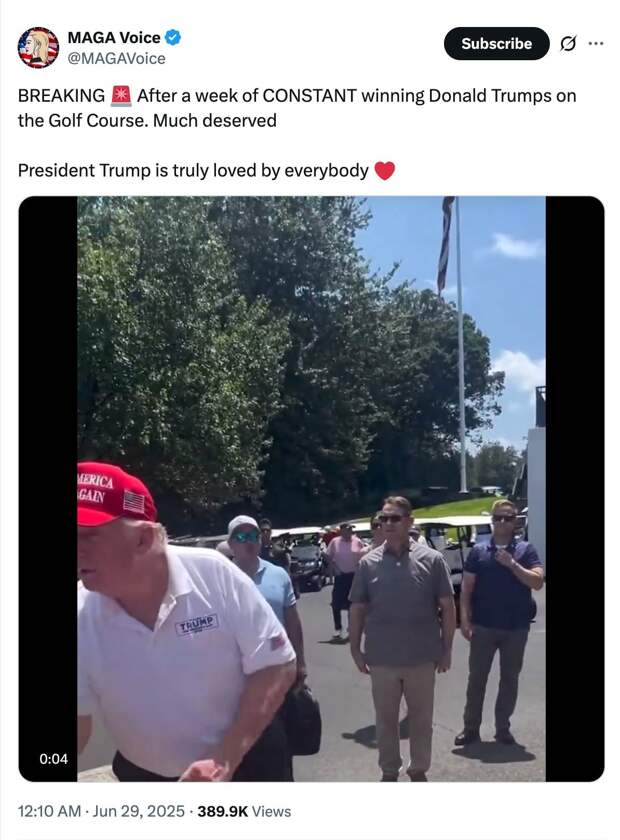Viewport: 620px width, 840px height.
Task: Open the @MAGAVoice handle link
Action: coord(116,58)
